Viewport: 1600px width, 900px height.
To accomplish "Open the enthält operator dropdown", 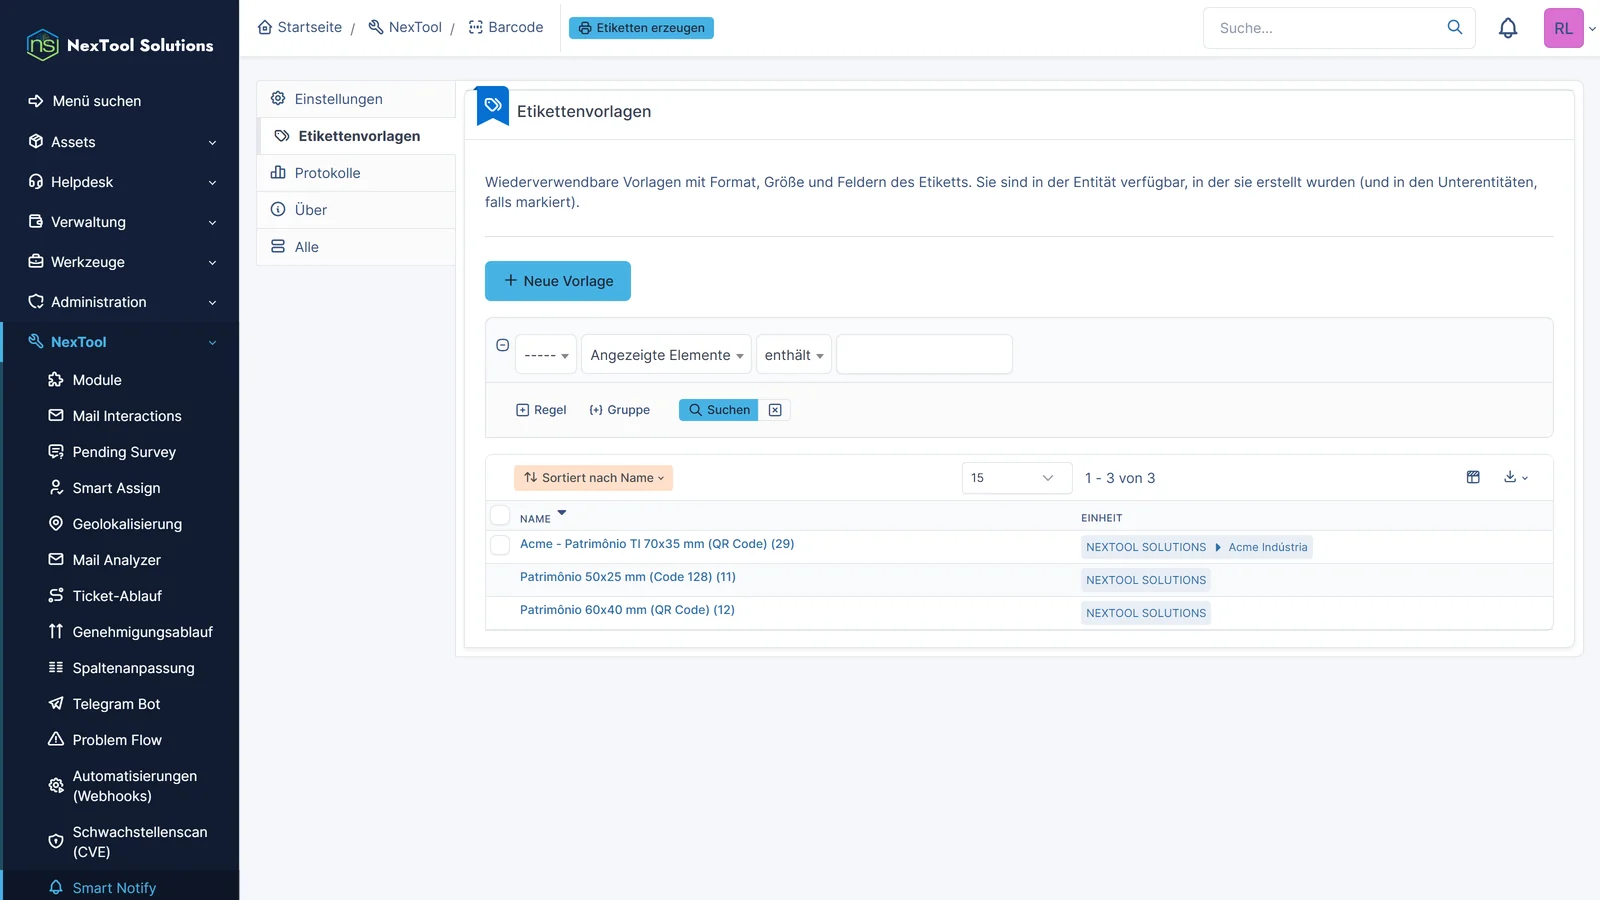I will pos(794,355).
